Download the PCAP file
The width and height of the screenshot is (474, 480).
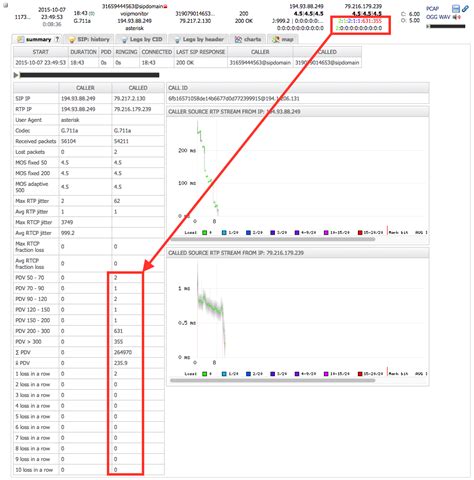(x=433, y=9)
